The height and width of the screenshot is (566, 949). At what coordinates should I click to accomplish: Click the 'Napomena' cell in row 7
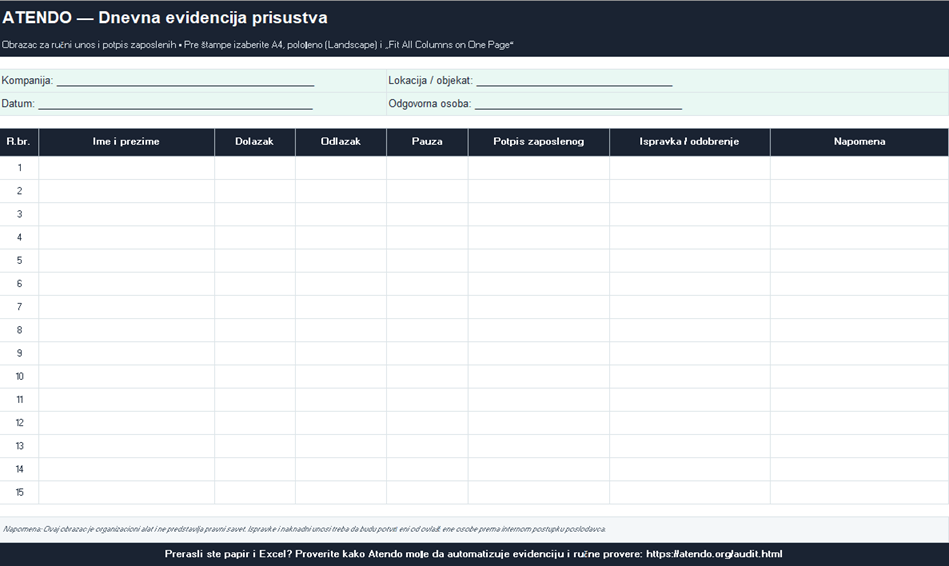(859, 307)
